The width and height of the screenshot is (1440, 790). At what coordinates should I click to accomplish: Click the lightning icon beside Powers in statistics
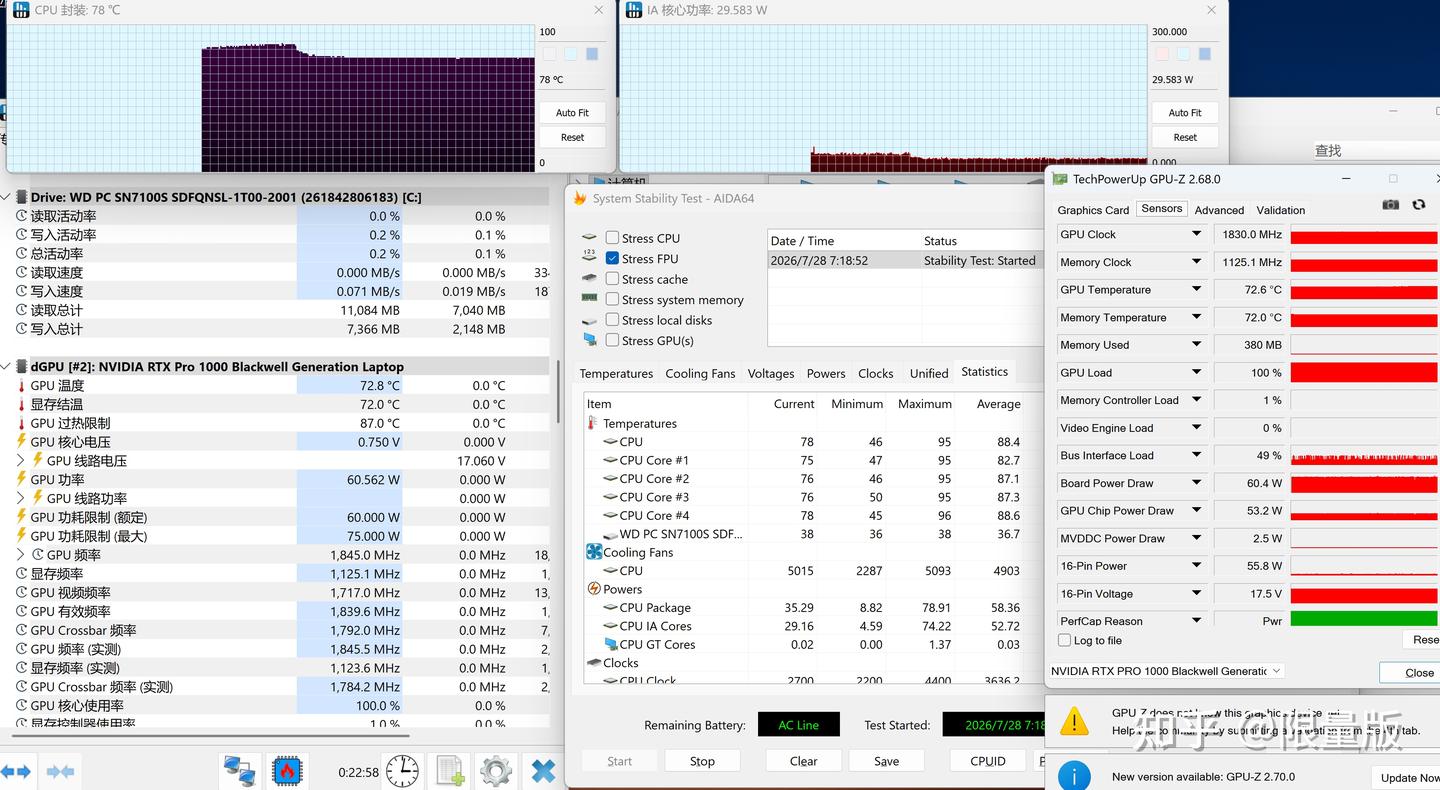click(594, 589)
